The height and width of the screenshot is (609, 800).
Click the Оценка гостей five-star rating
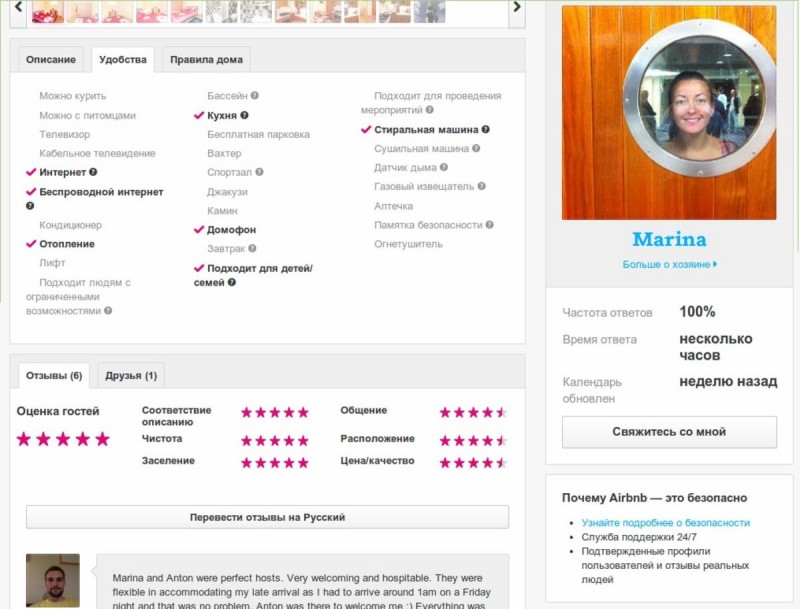point(63,439)
